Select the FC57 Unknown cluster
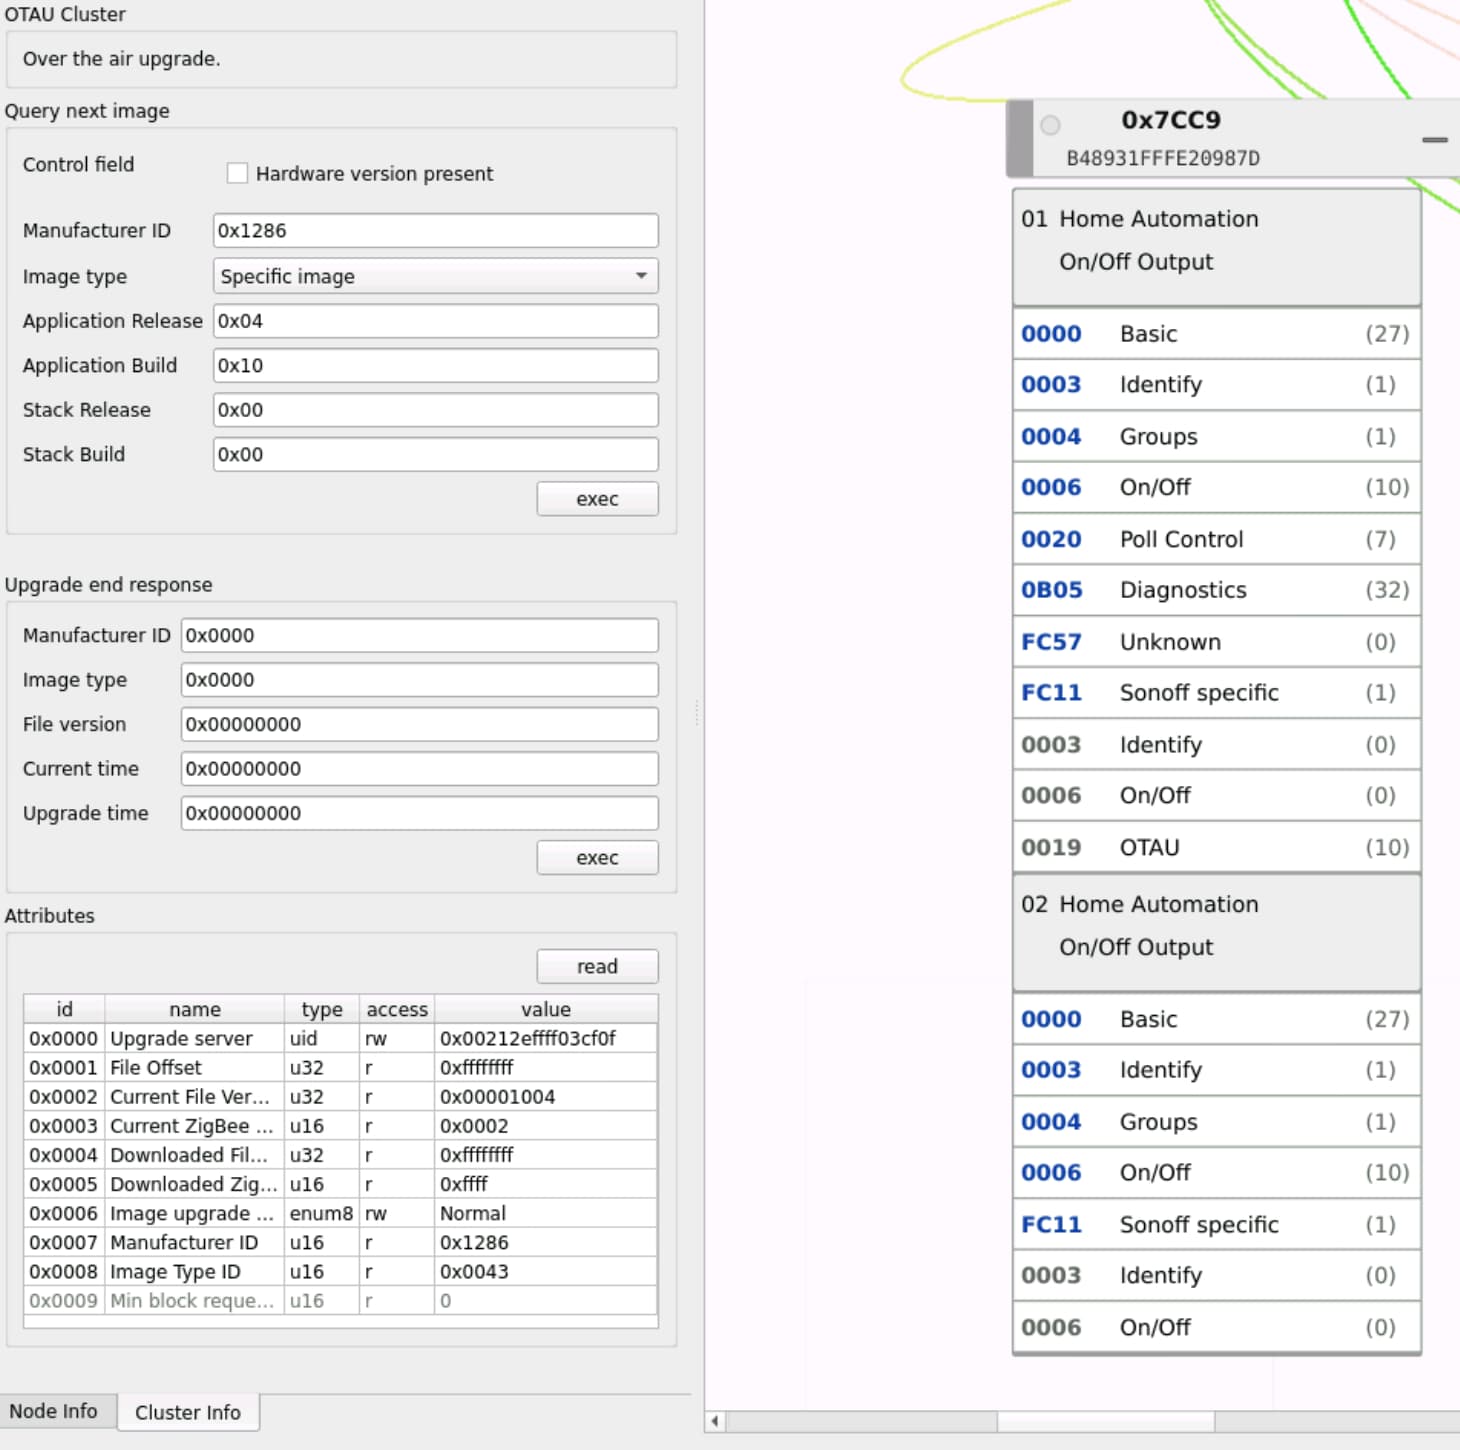Viewport: 1460px width, 1450px height. coord(1215,642)
